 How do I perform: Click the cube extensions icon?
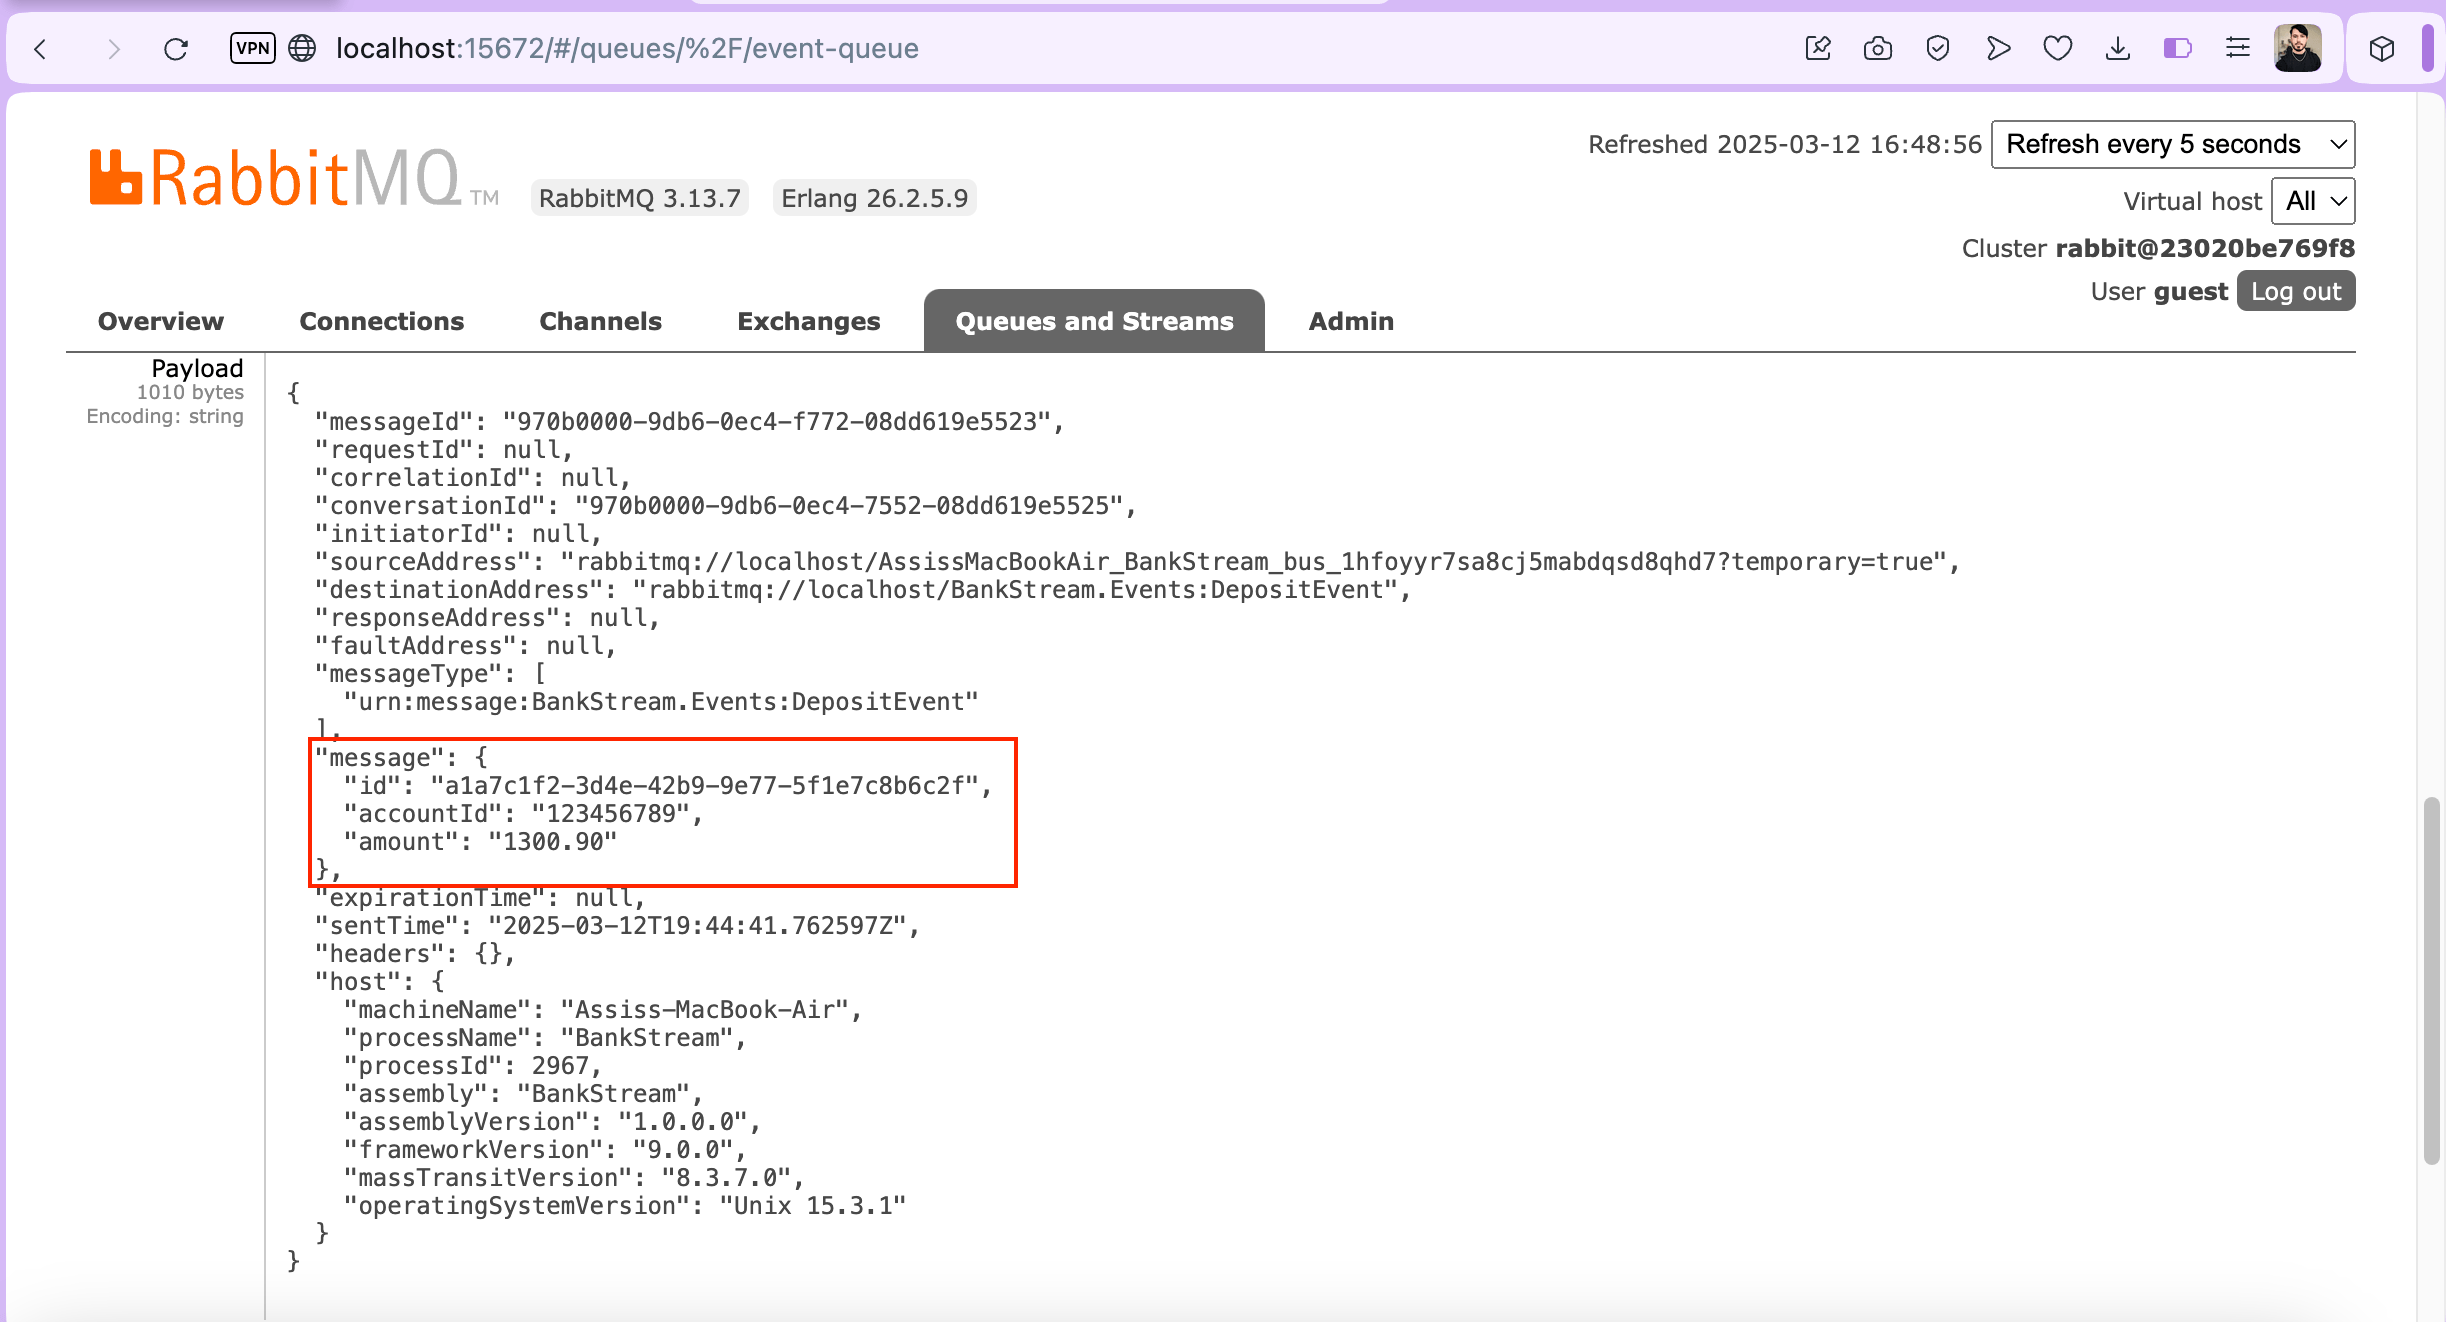2382,48
